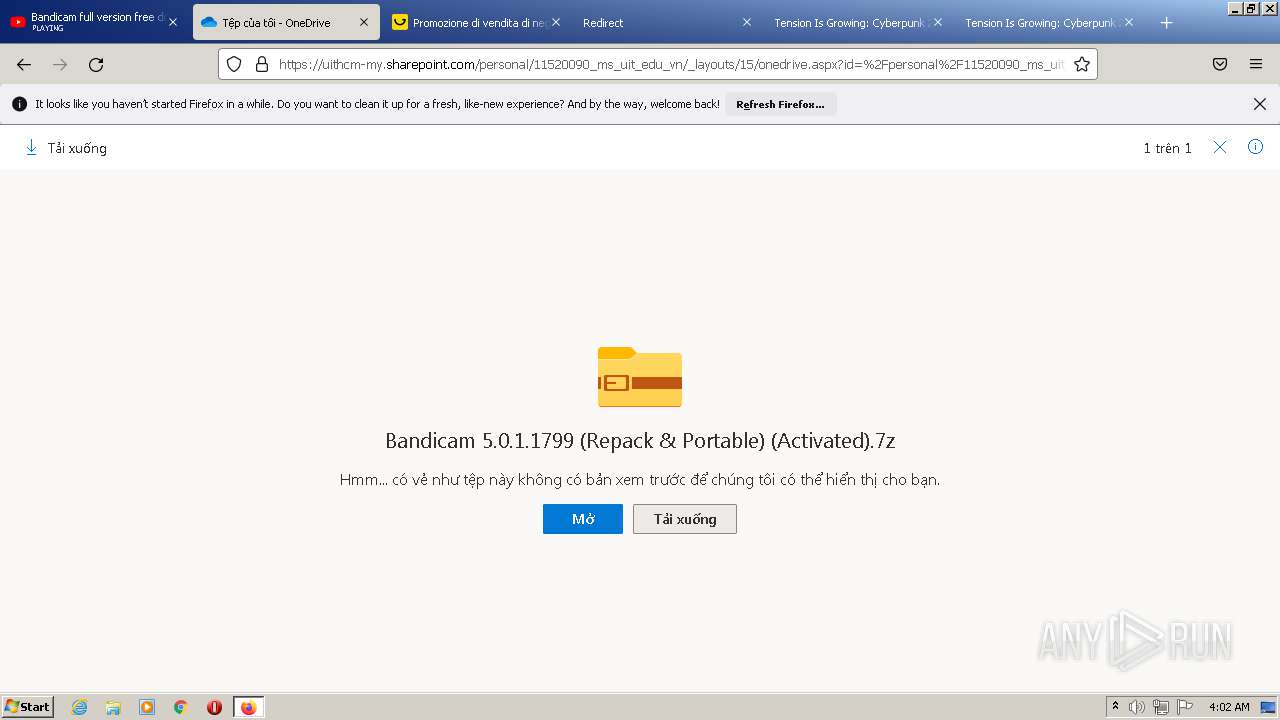Viewport: 1280px width, 720px height.
Task: Click the Refresh Firefox... button
Action: (780, 104)
